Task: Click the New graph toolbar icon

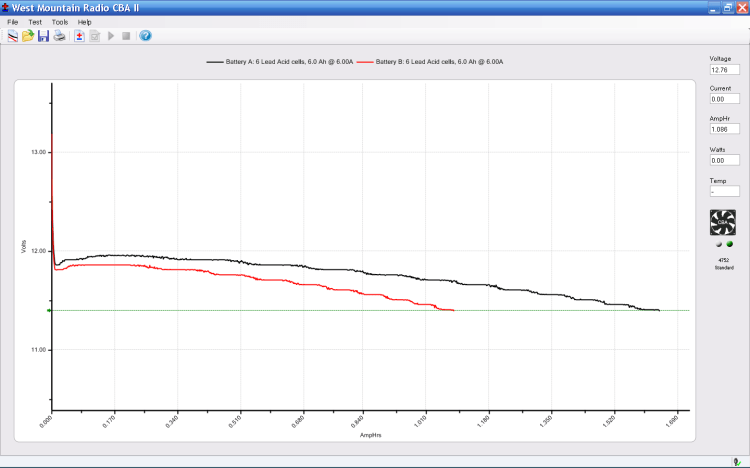Action: (x=12, y=36)
